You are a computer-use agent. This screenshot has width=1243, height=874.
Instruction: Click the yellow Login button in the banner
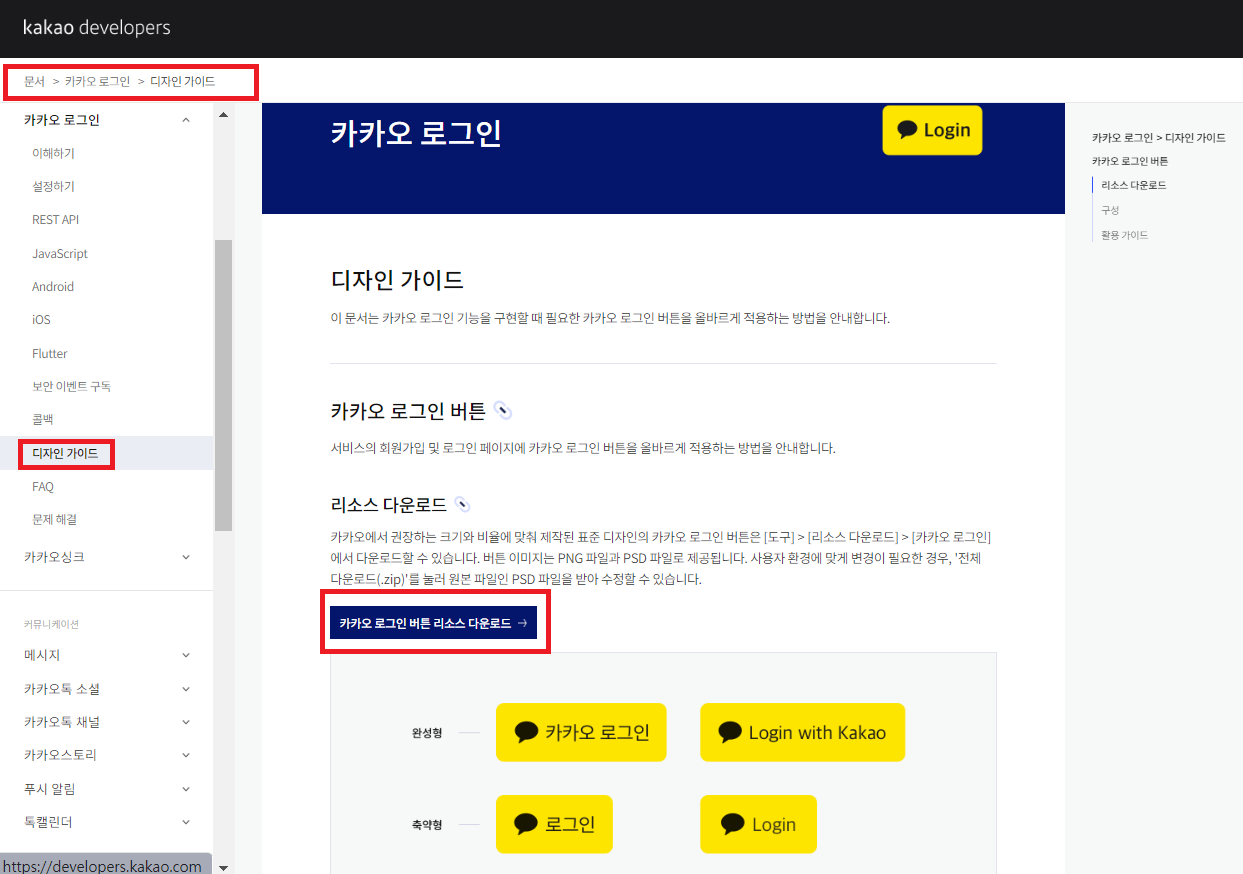tap(932, 130)
